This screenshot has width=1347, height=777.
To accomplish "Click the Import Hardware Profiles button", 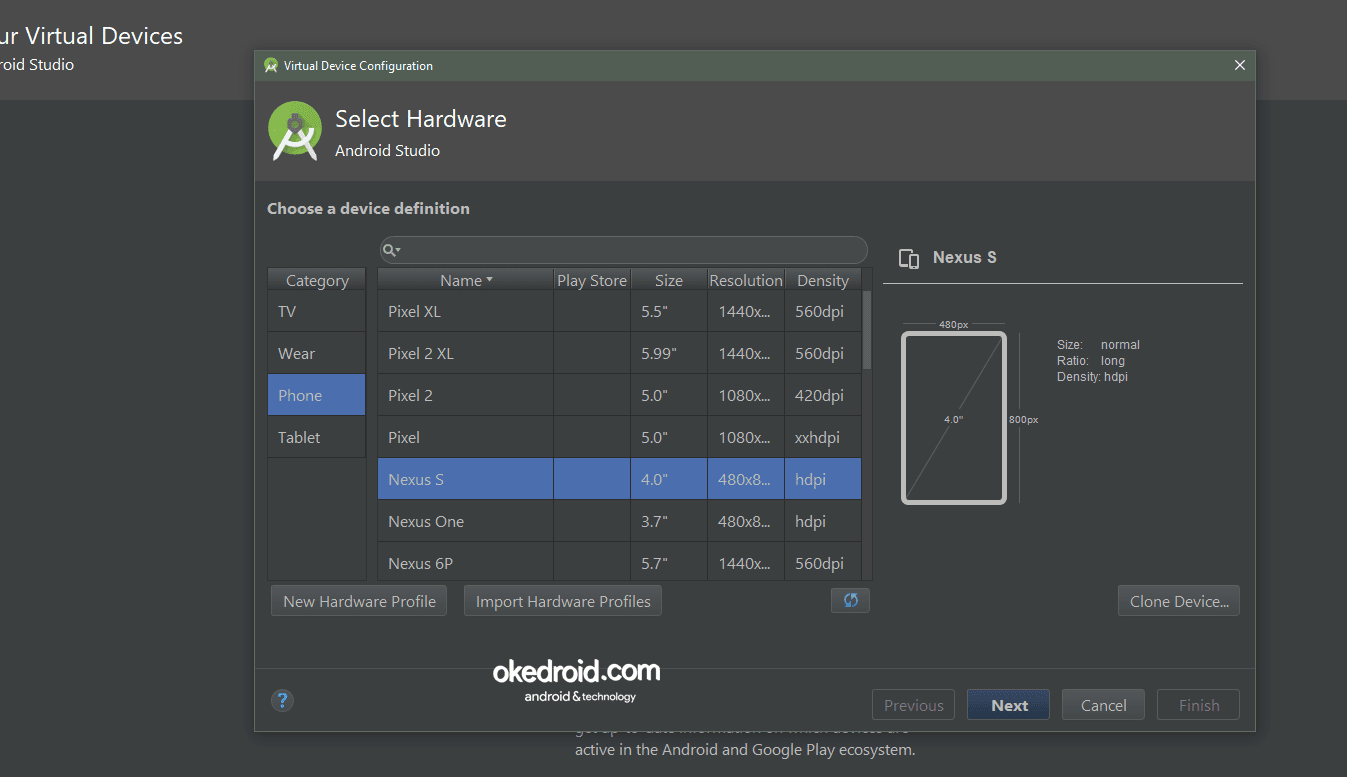I will point(563,601).
